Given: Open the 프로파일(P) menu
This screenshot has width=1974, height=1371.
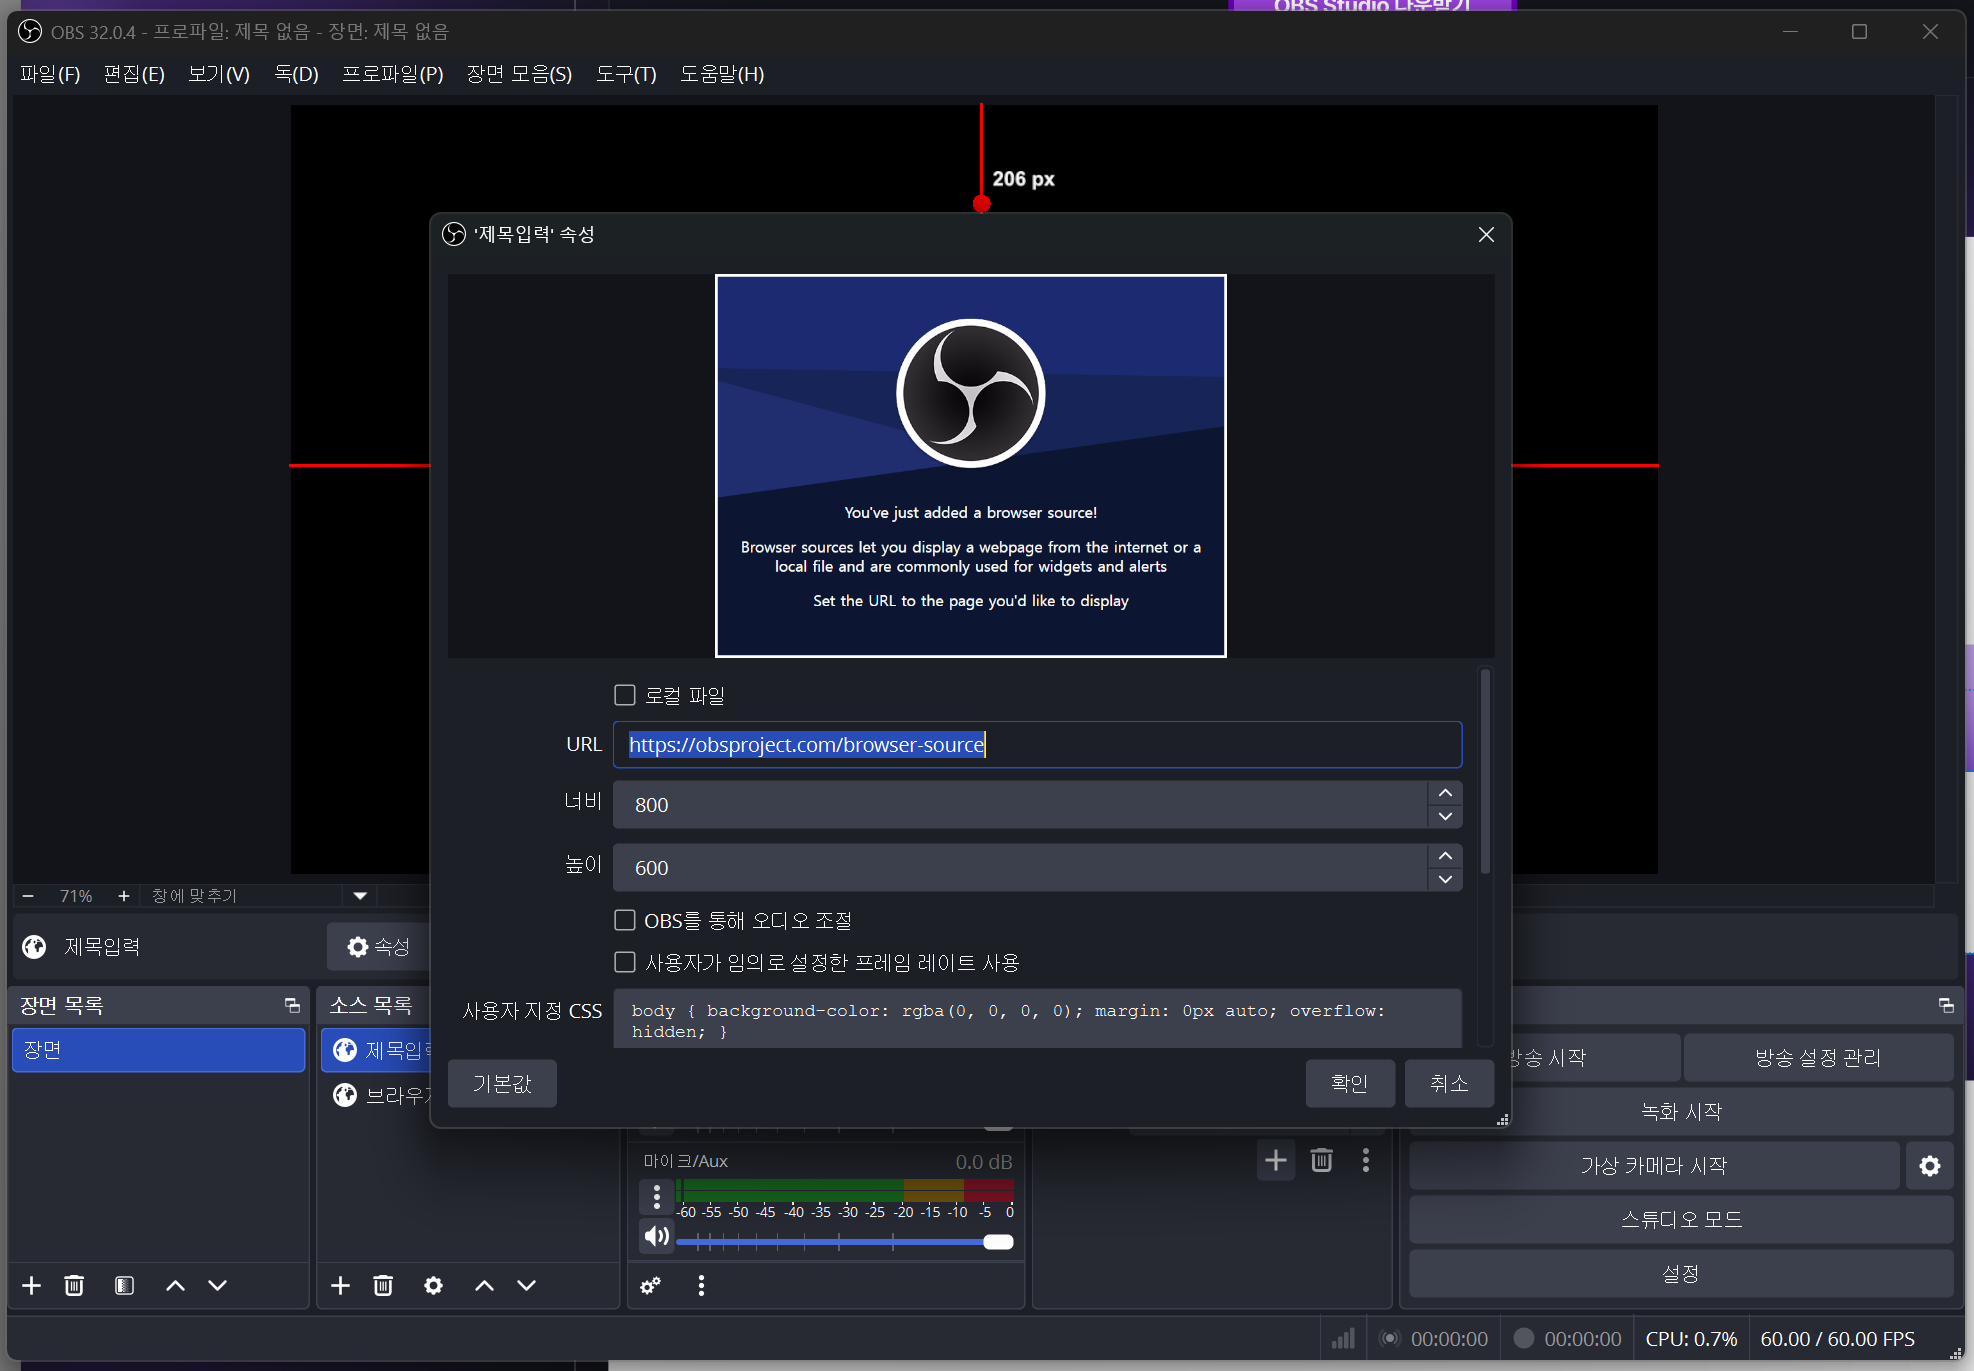Looking at the screenshot, I should [x=392, y=74].
